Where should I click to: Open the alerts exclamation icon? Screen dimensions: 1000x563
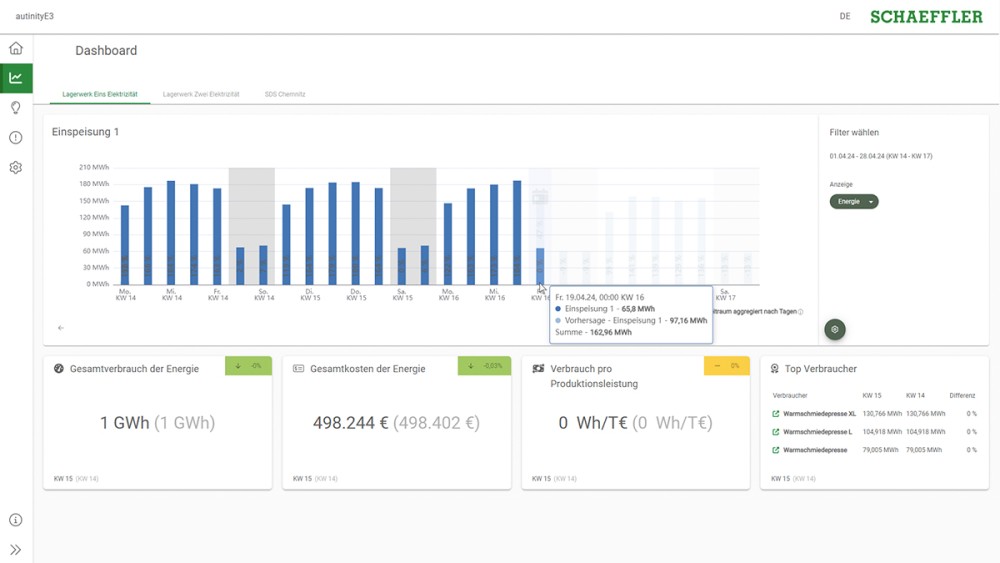[x=16, y=138]
